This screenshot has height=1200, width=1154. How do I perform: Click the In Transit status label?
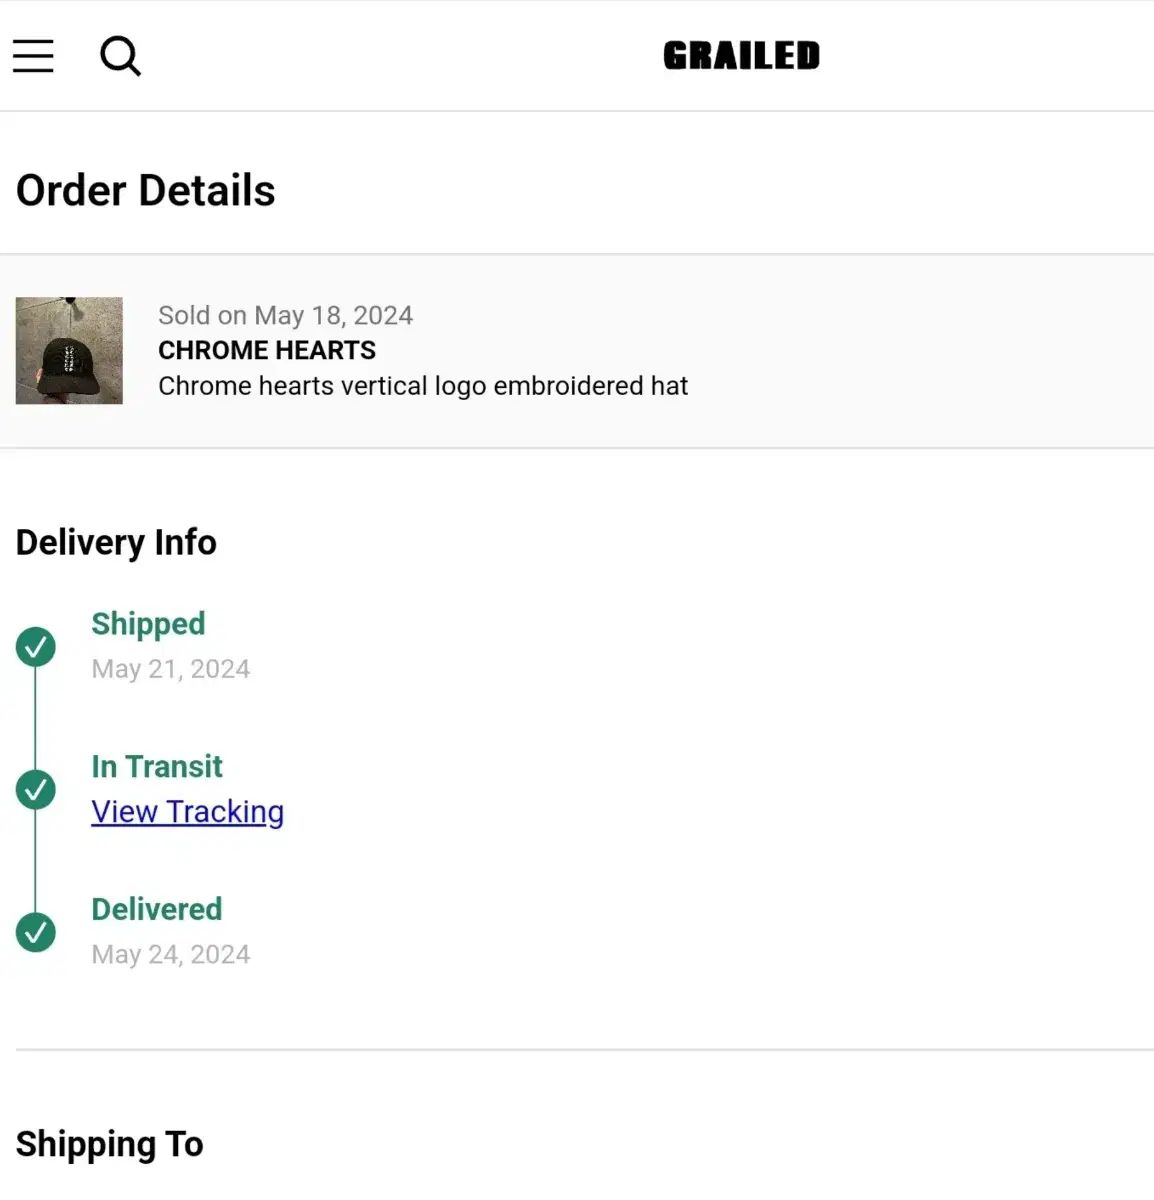pos(157,766)
